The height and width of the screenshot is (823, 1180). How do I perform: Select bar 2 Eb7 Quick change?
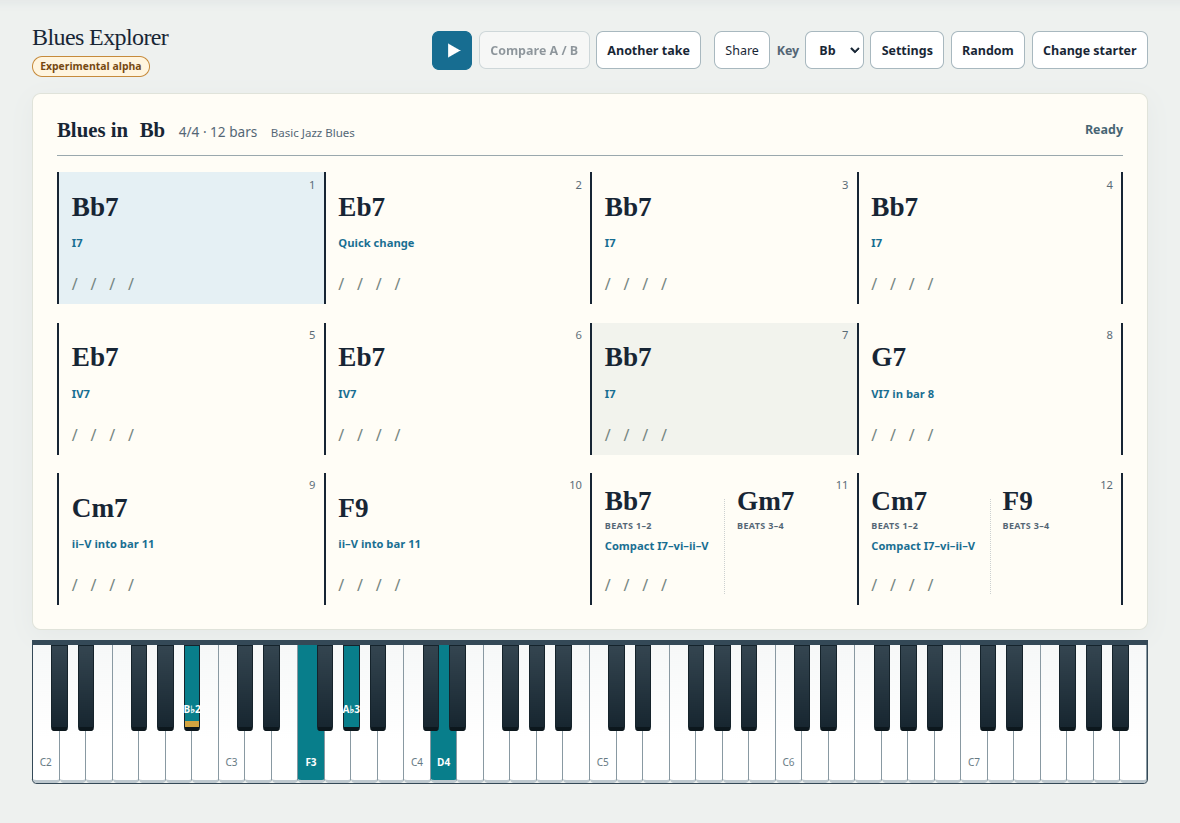[458, 238]
